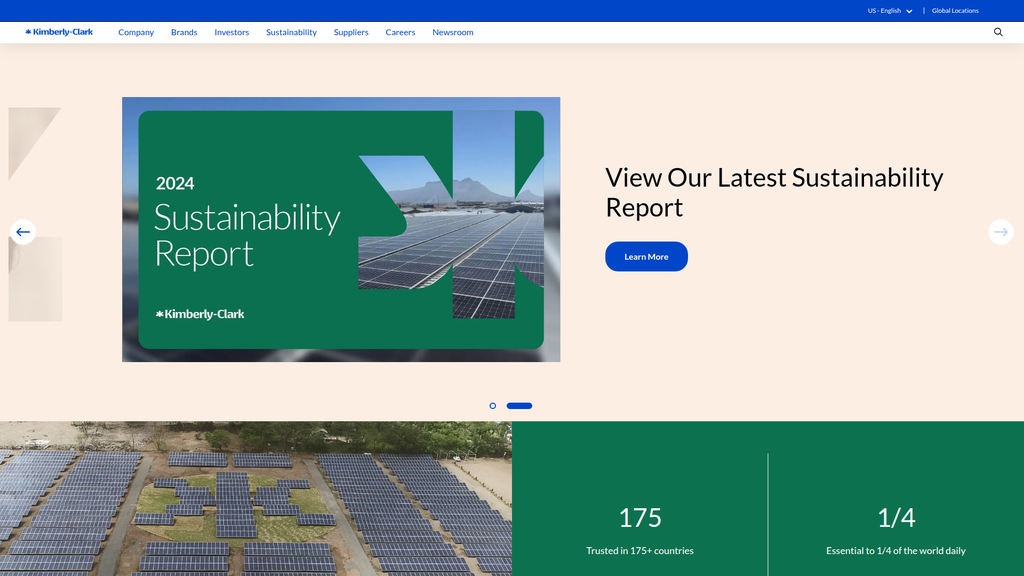Image resolution: width=1024 pixels, height=576 pixels.
Task: Click the 2024 Sustainability Report image
Action: (x=341, y=229)
